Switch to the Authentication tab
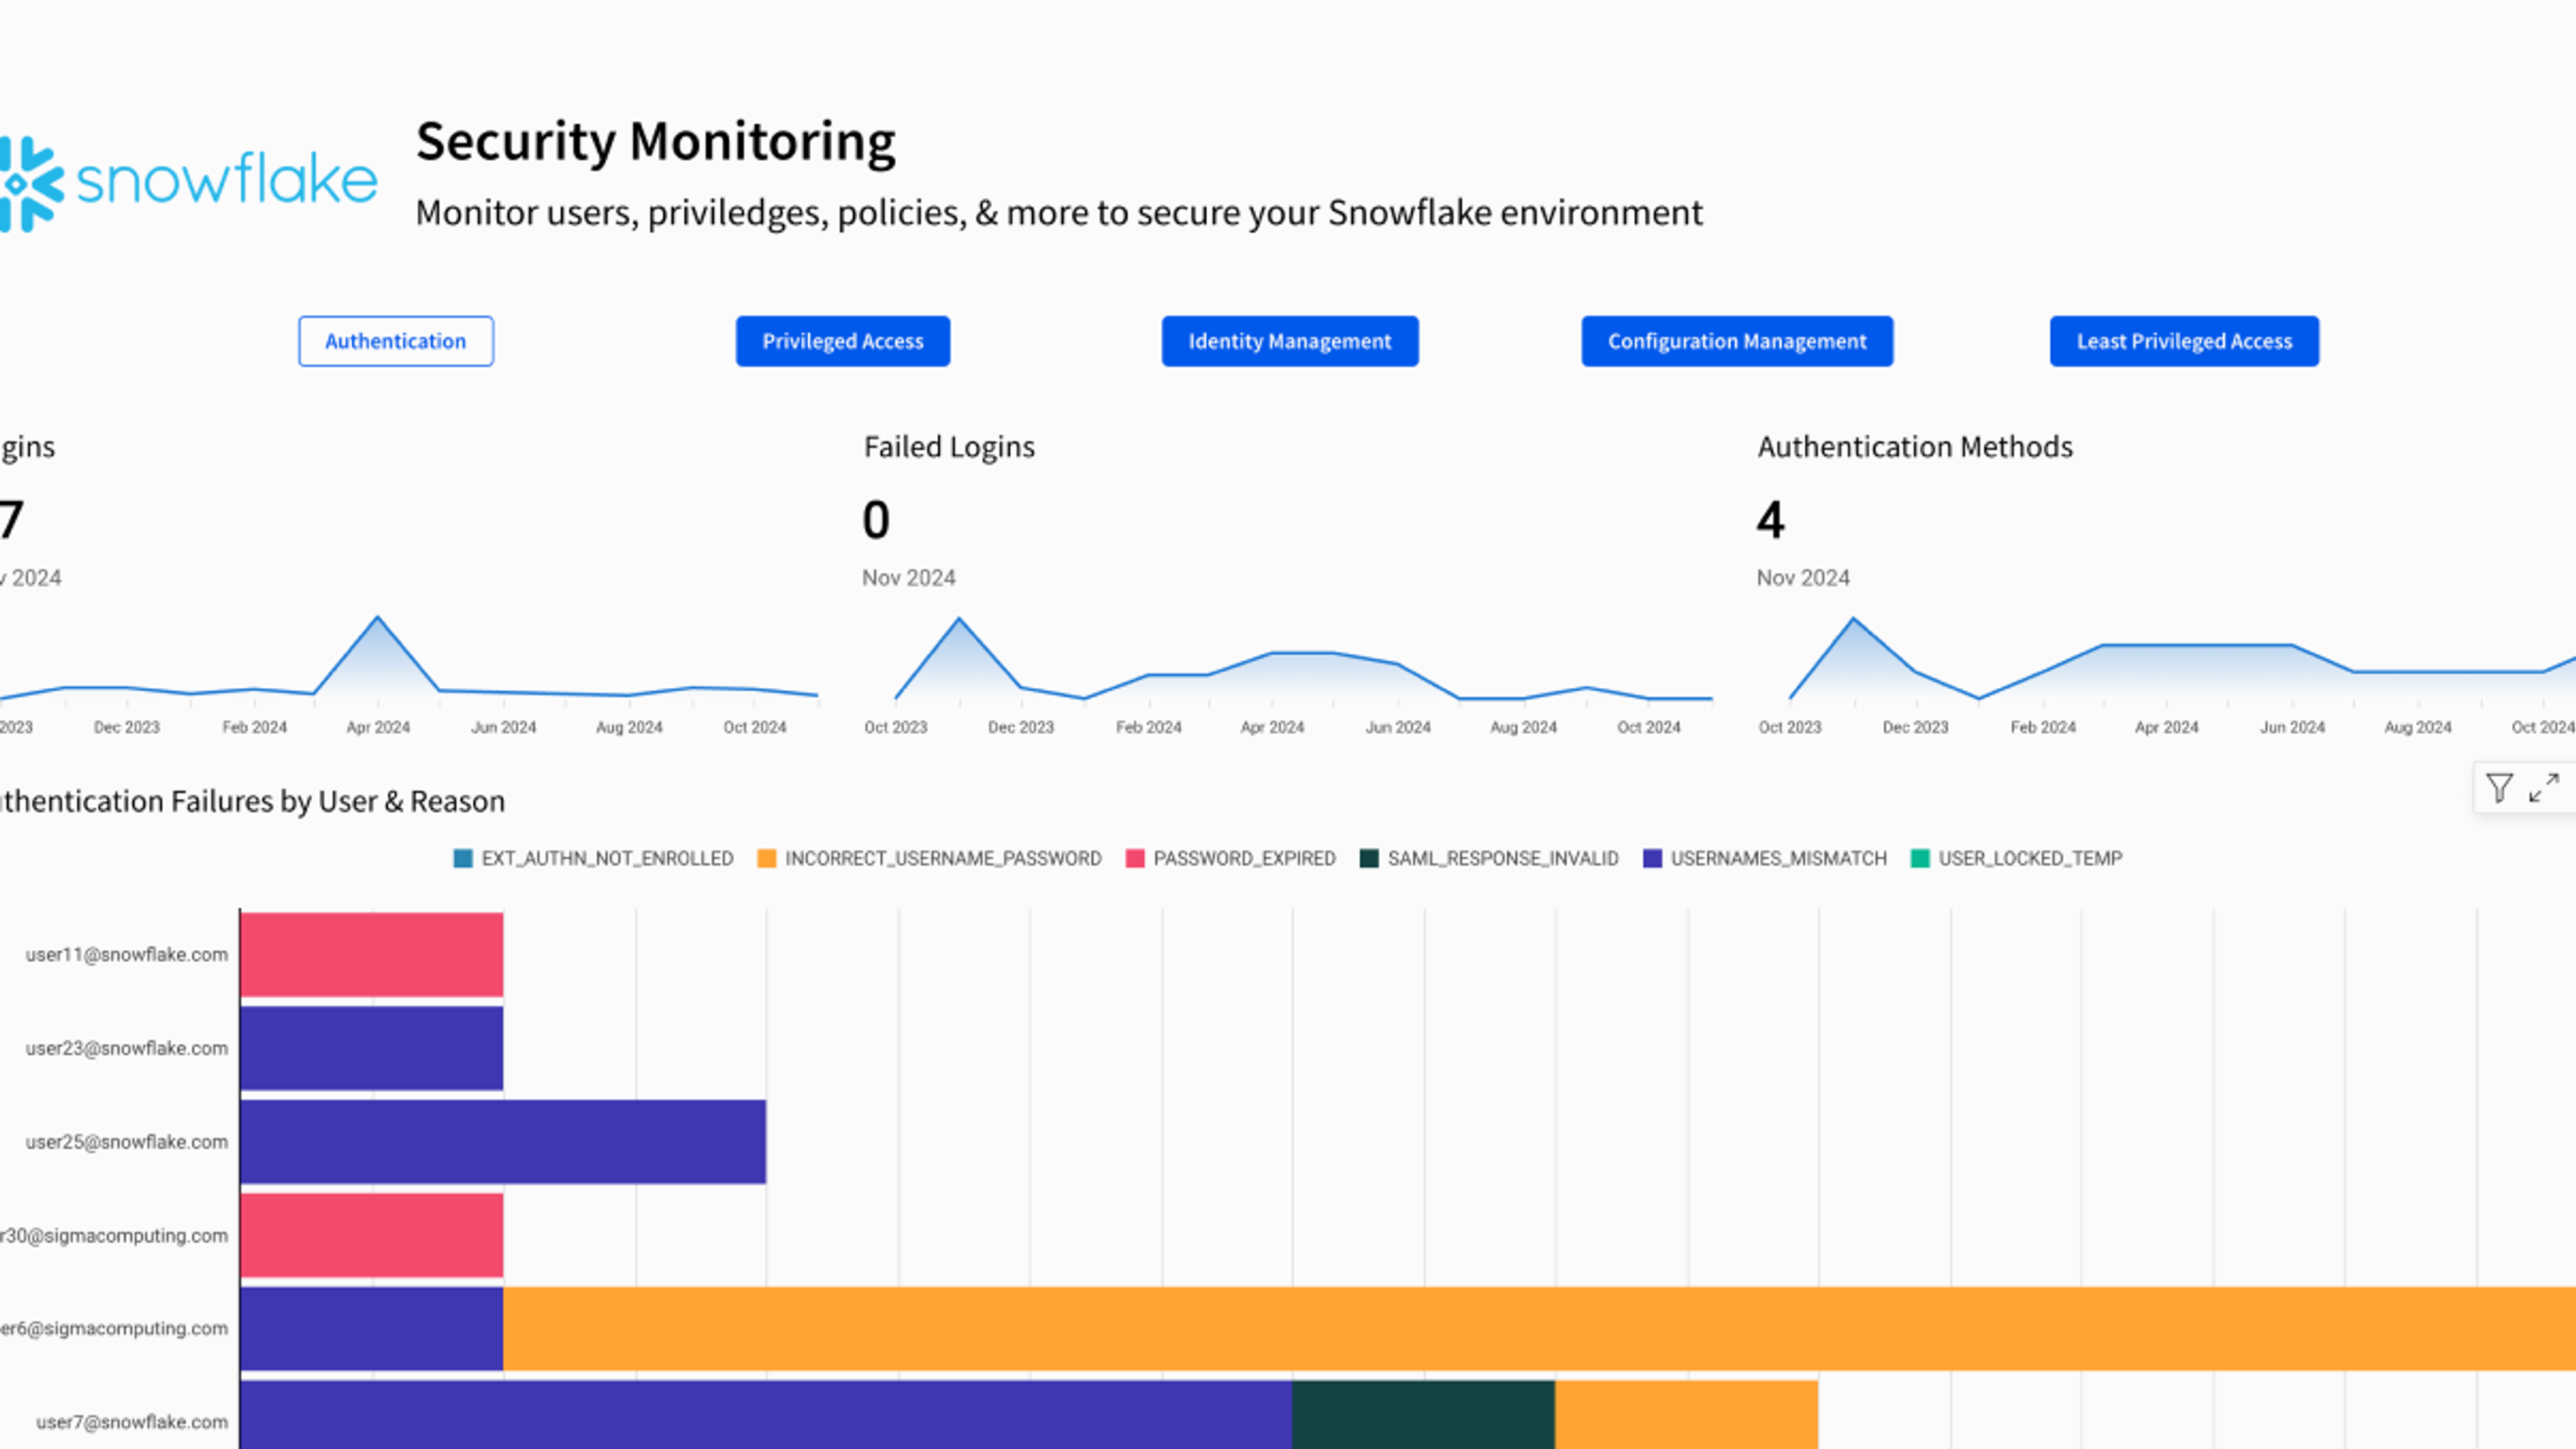Image resolution: width=2576 pixels, height=1449 pixels. click(396, 341)
